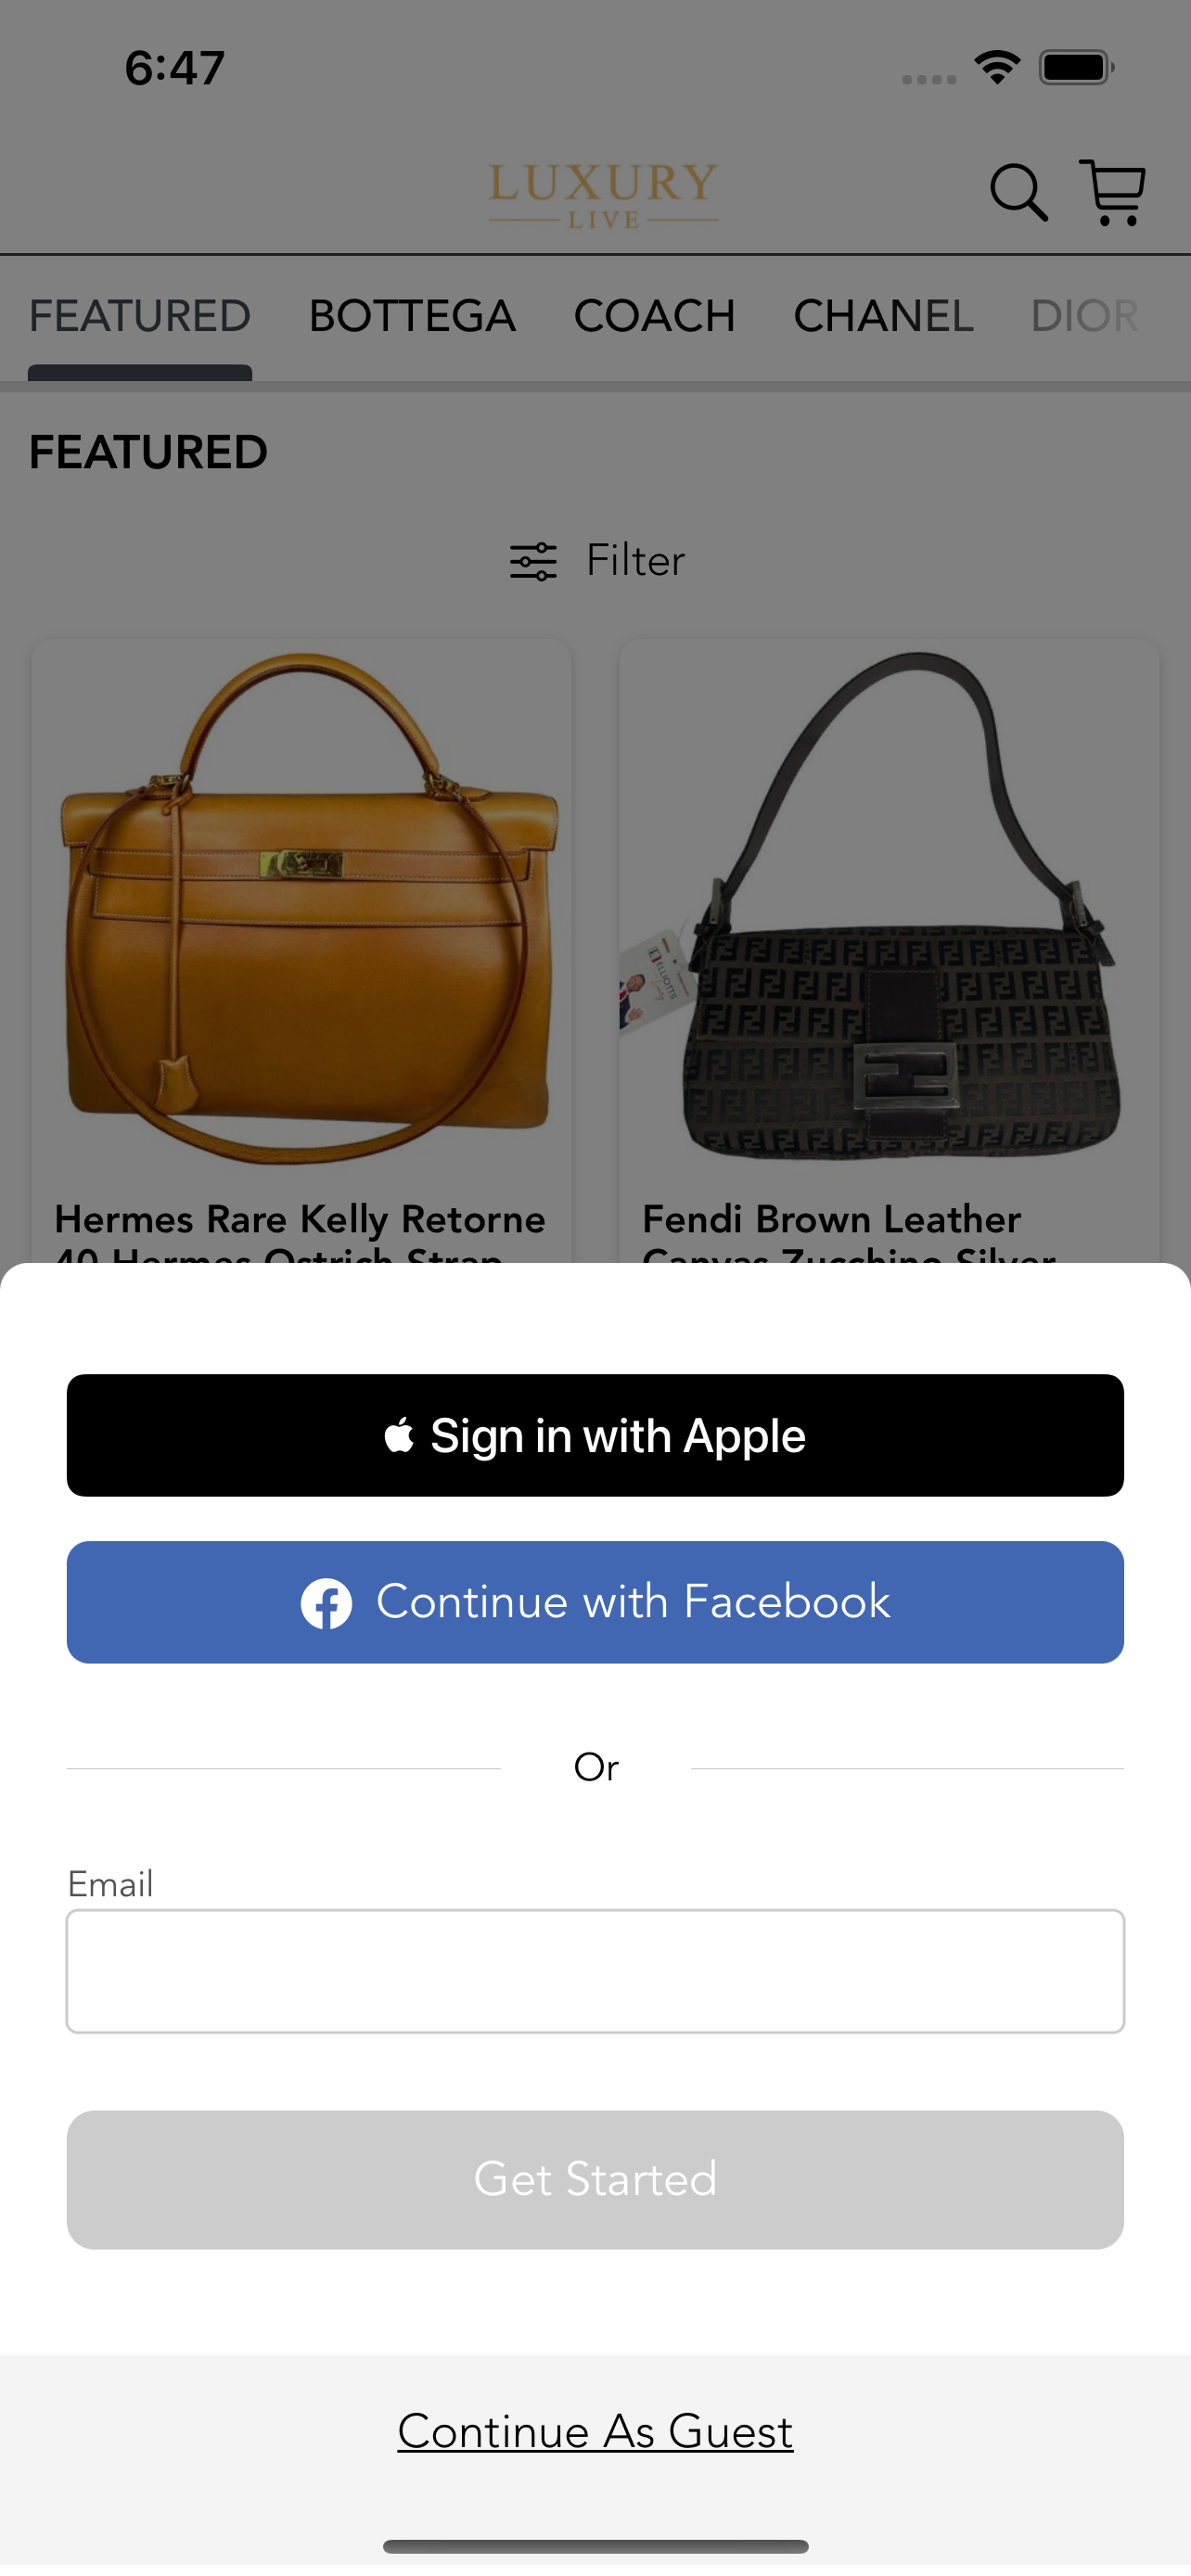Viewport: 1191px width, 2576px height.
Task: Open the search magnifier icon
Action: (x=1018, y=192)
